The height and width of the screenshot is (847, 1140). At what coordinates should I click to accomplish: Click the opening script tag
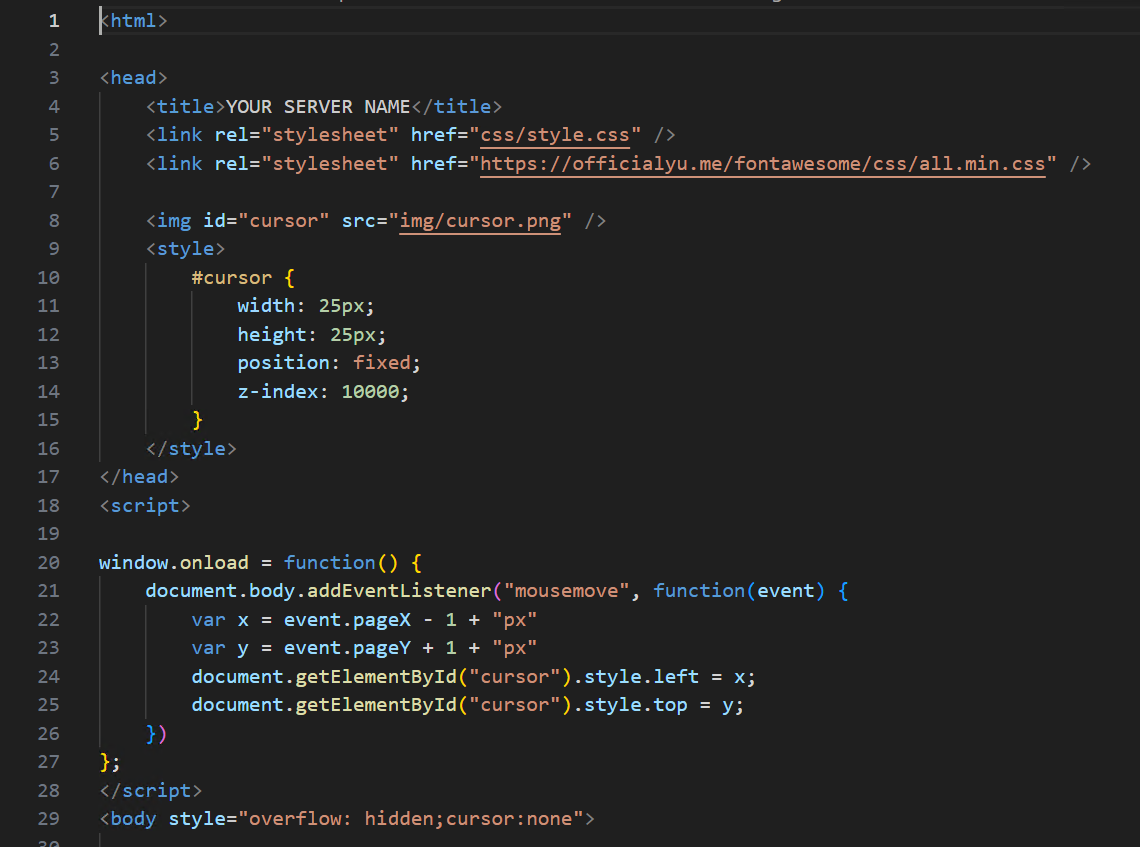pyautogui.click(x=145, y=506)
